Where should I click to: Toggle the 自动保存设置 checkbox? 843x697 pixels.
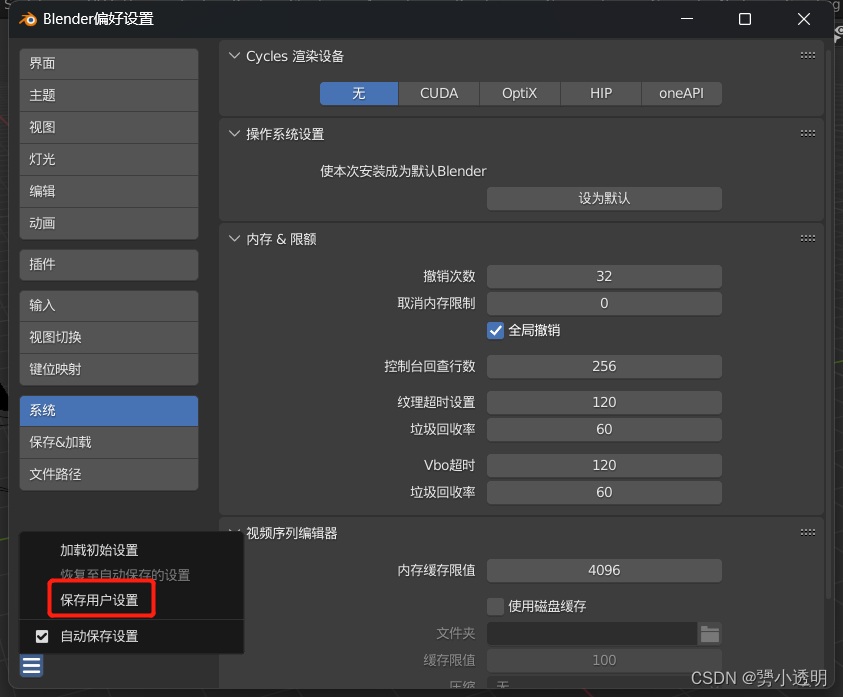pyautogui.click(x=42, y=637)
